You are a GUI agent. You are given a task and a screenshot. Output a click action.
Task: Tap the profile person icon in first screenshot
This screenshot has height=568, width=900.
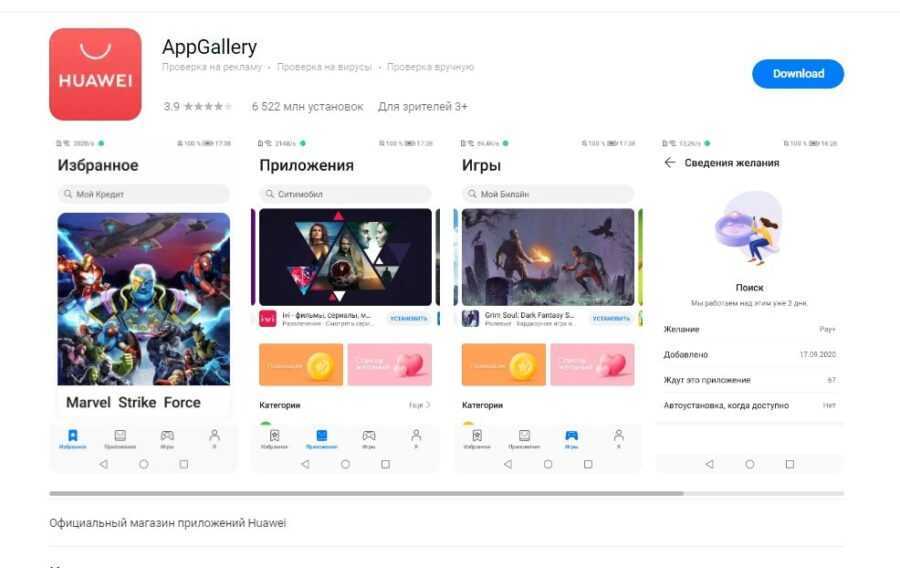[x=215, y=435]
